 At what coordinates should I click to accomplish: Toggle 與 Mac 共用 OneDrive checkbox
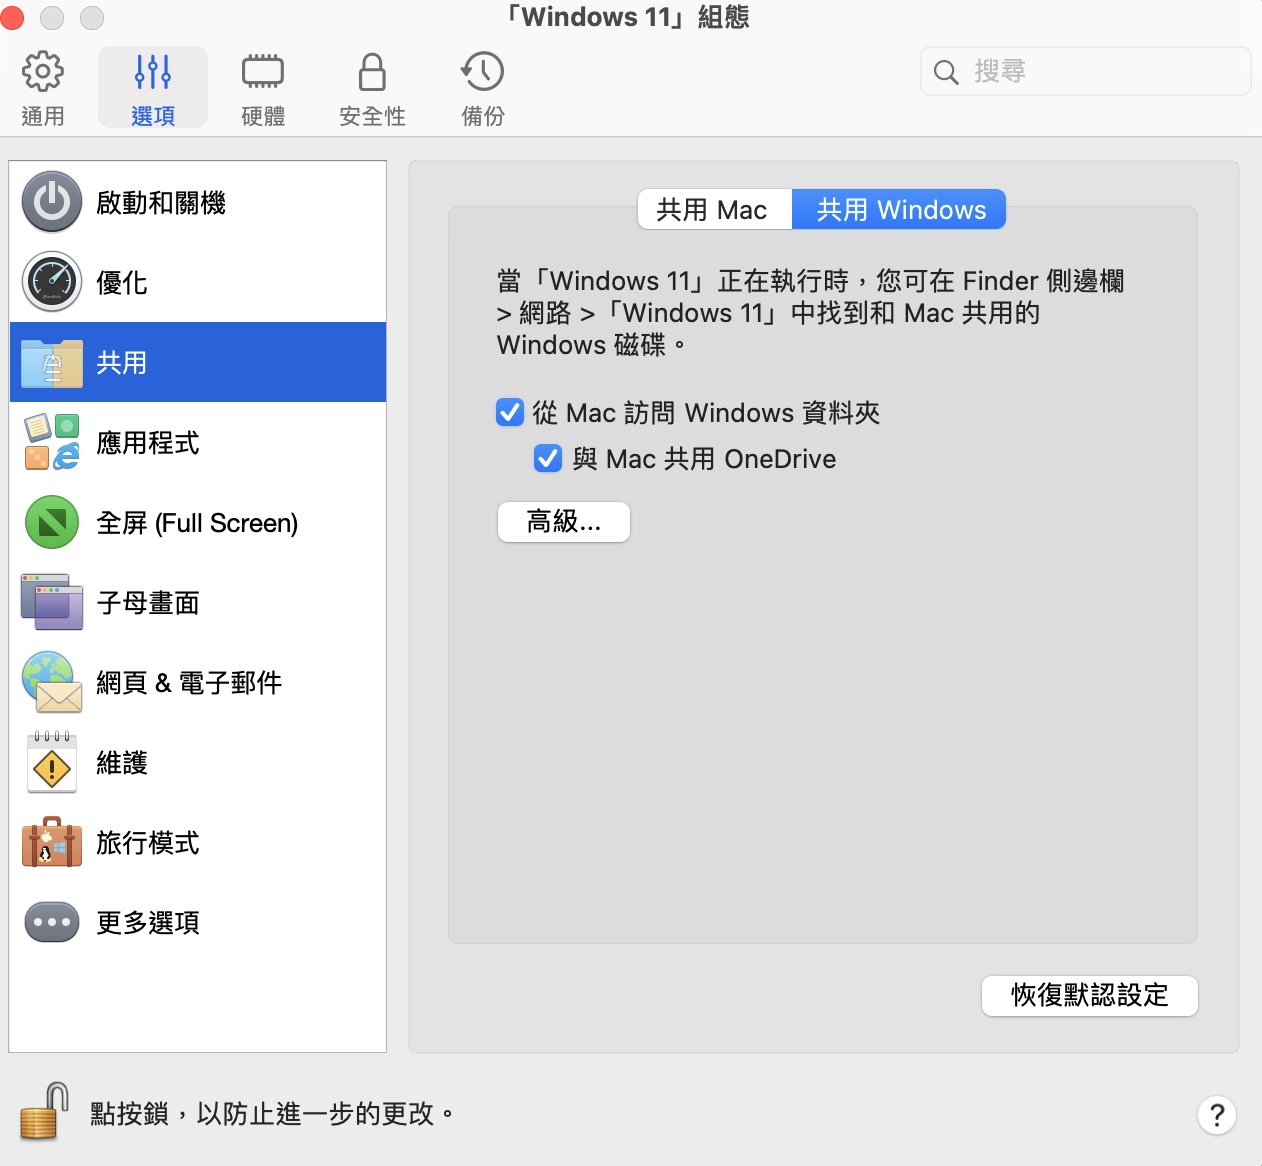548,458
